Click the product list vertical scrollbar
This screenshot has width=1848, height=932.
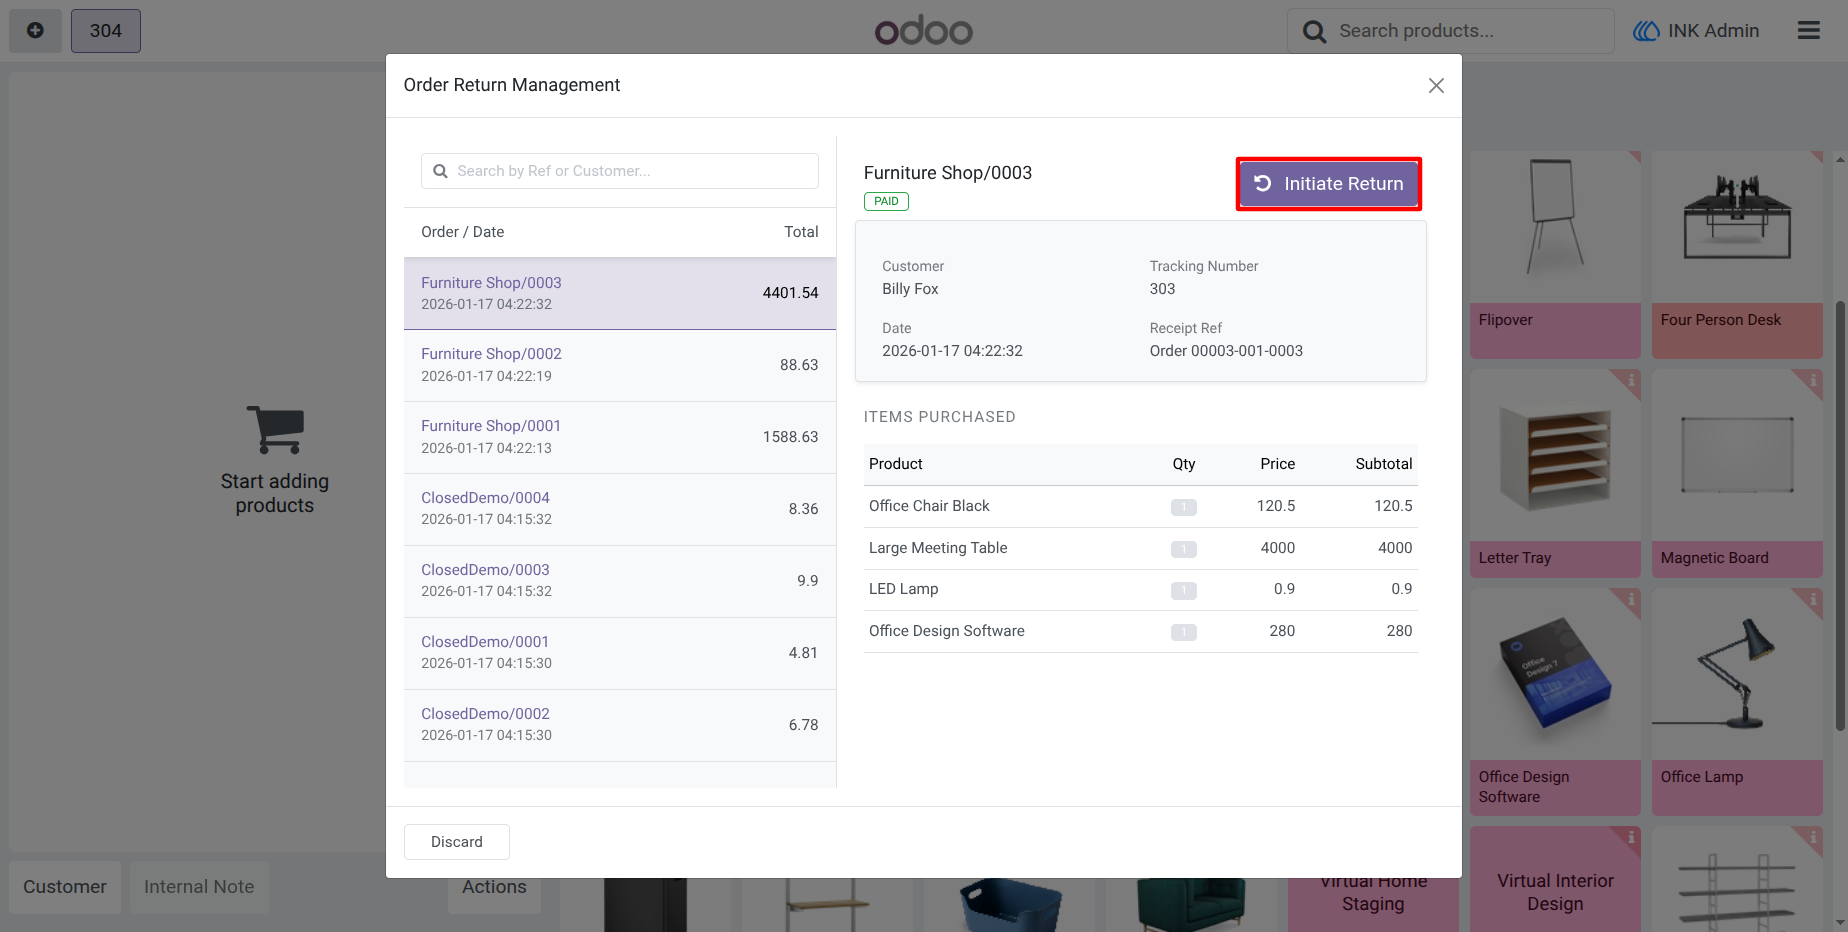(x=1840, y=515)
